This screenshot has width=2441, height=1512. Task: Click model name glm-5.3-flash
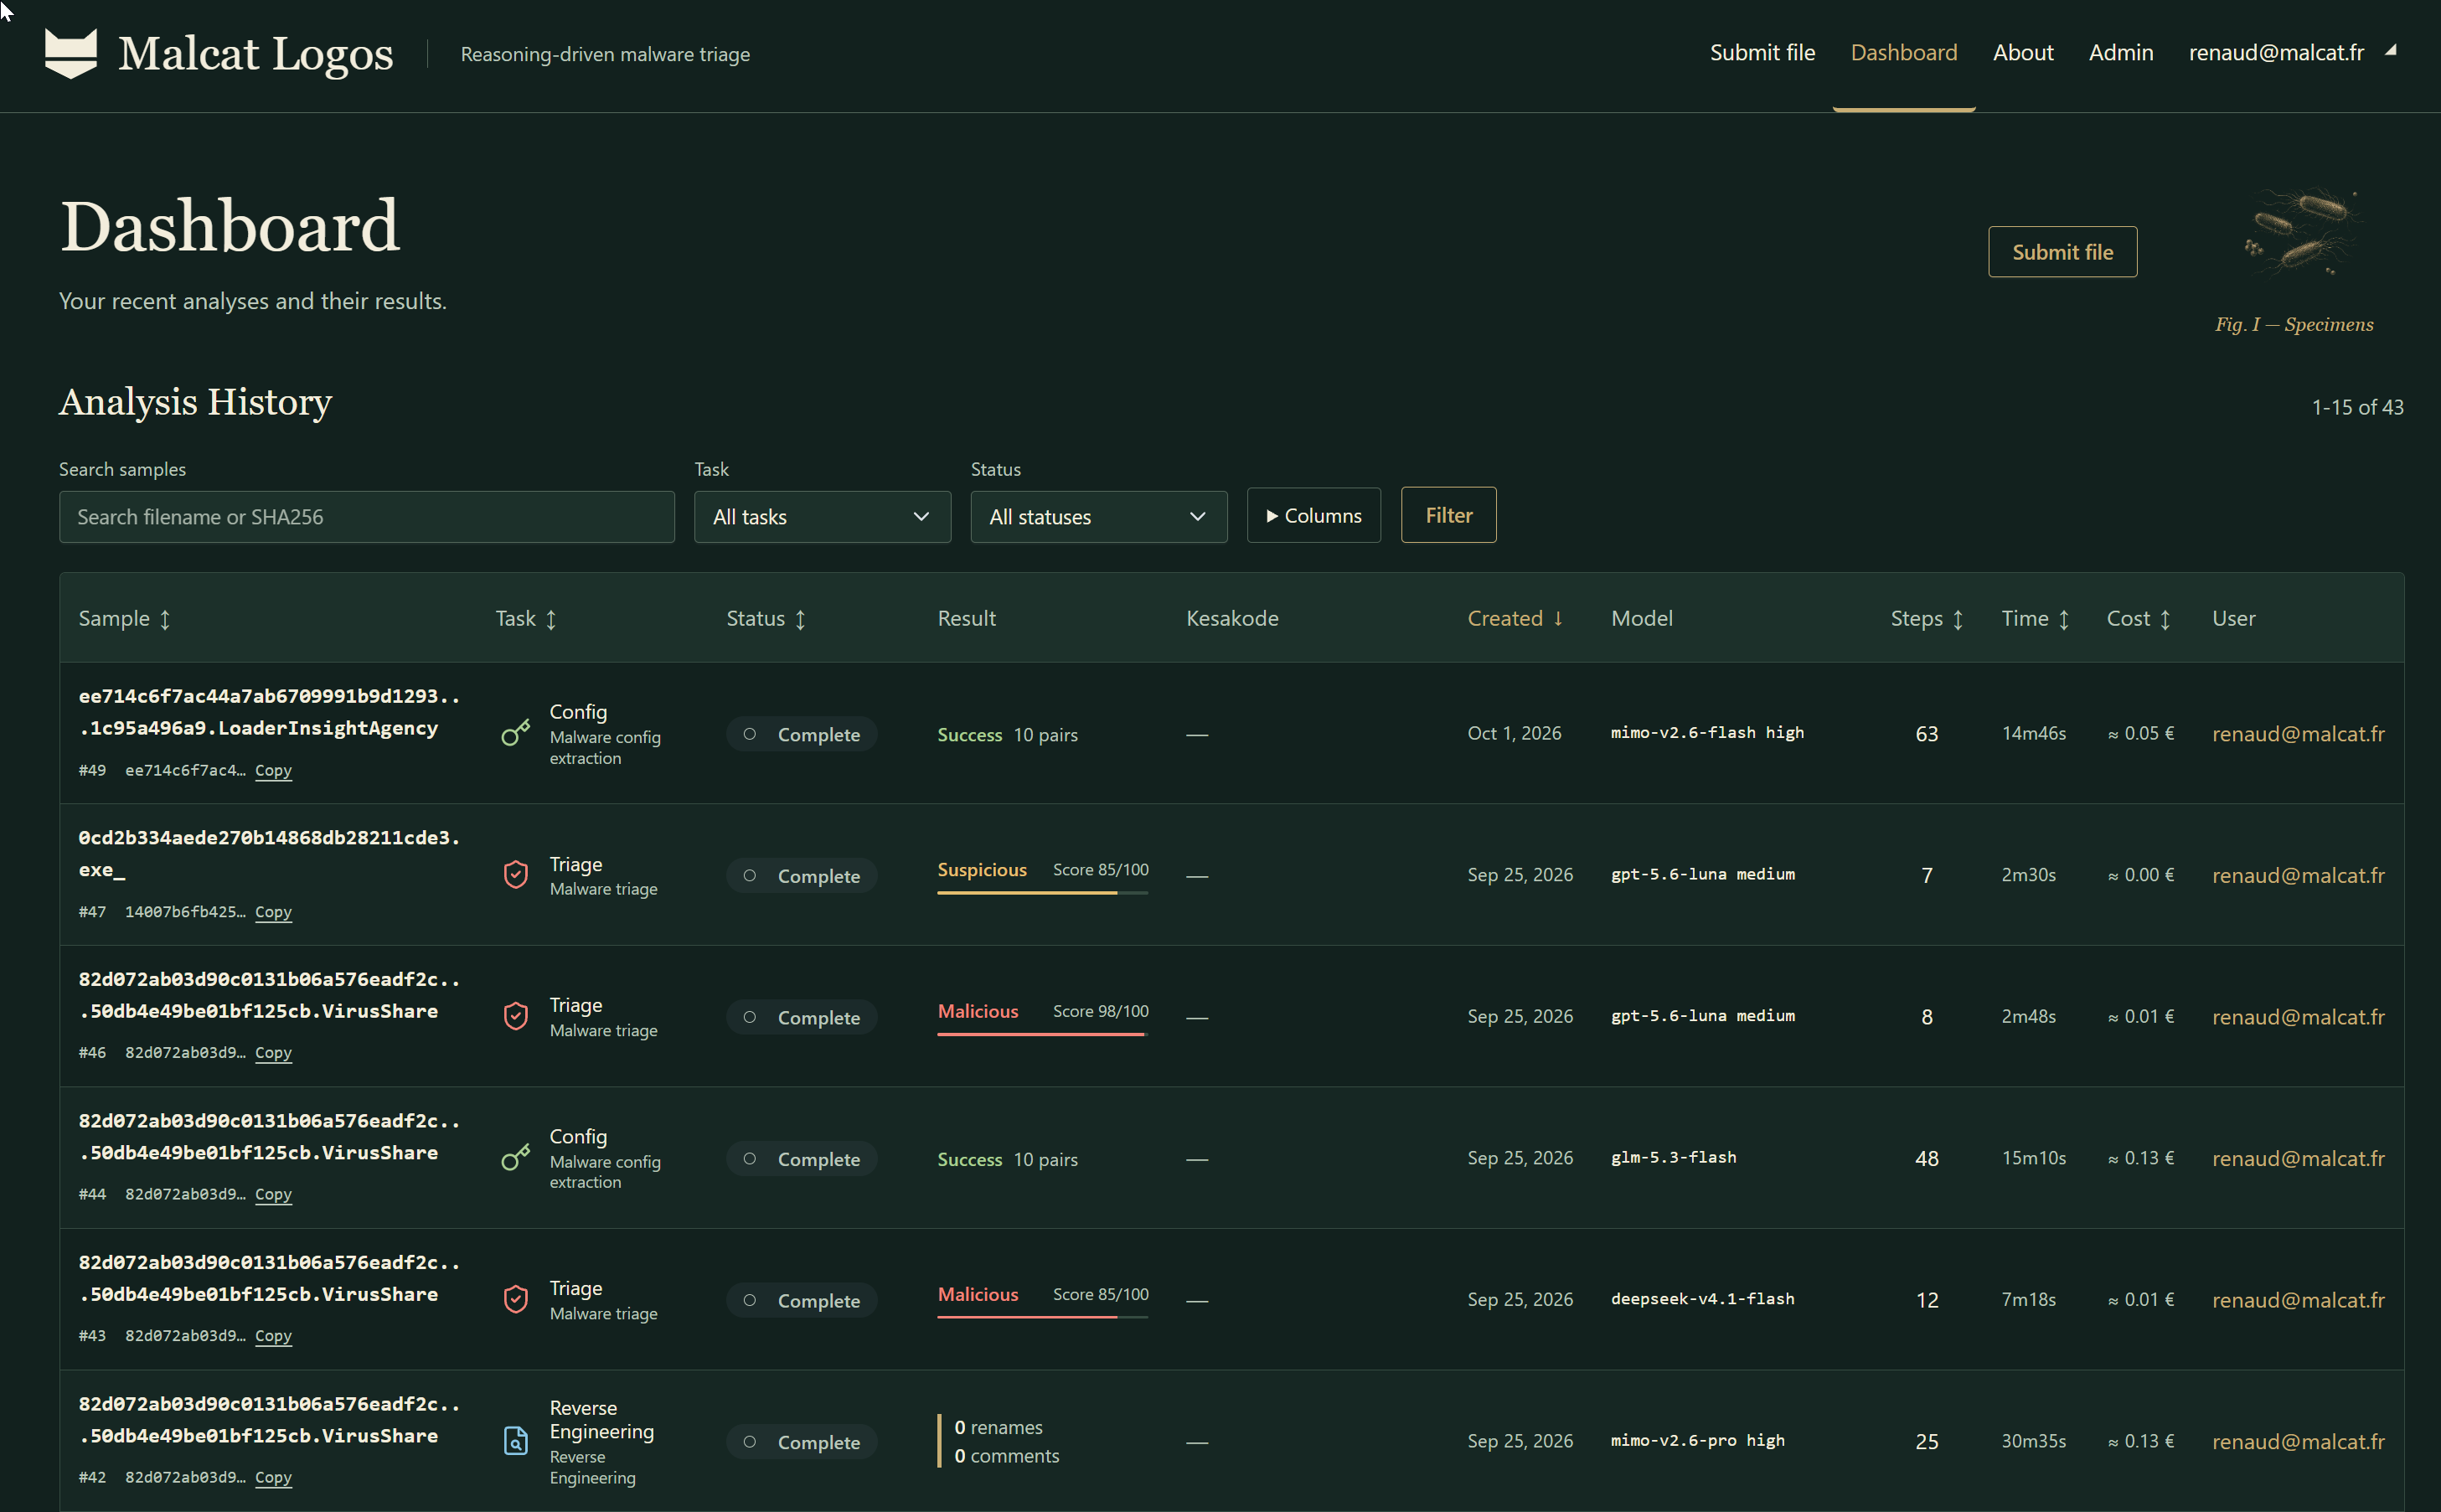click(1673, 1157)
